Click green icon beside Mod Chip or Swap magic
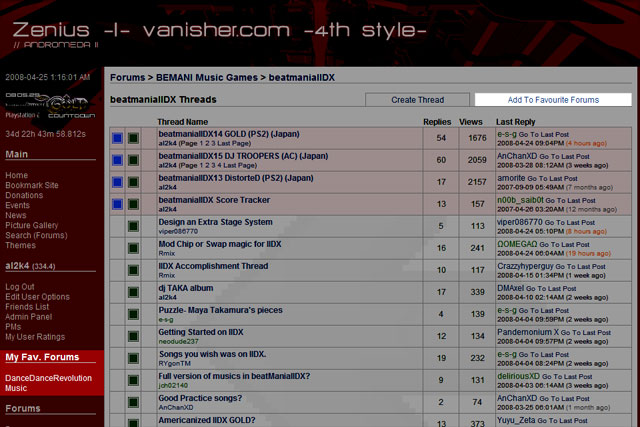 [133, 248]
